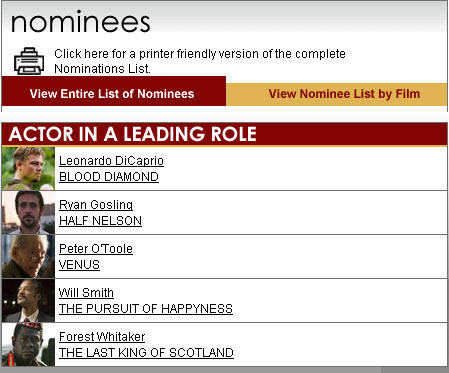Open the VENUS film link

click(79, 265)
